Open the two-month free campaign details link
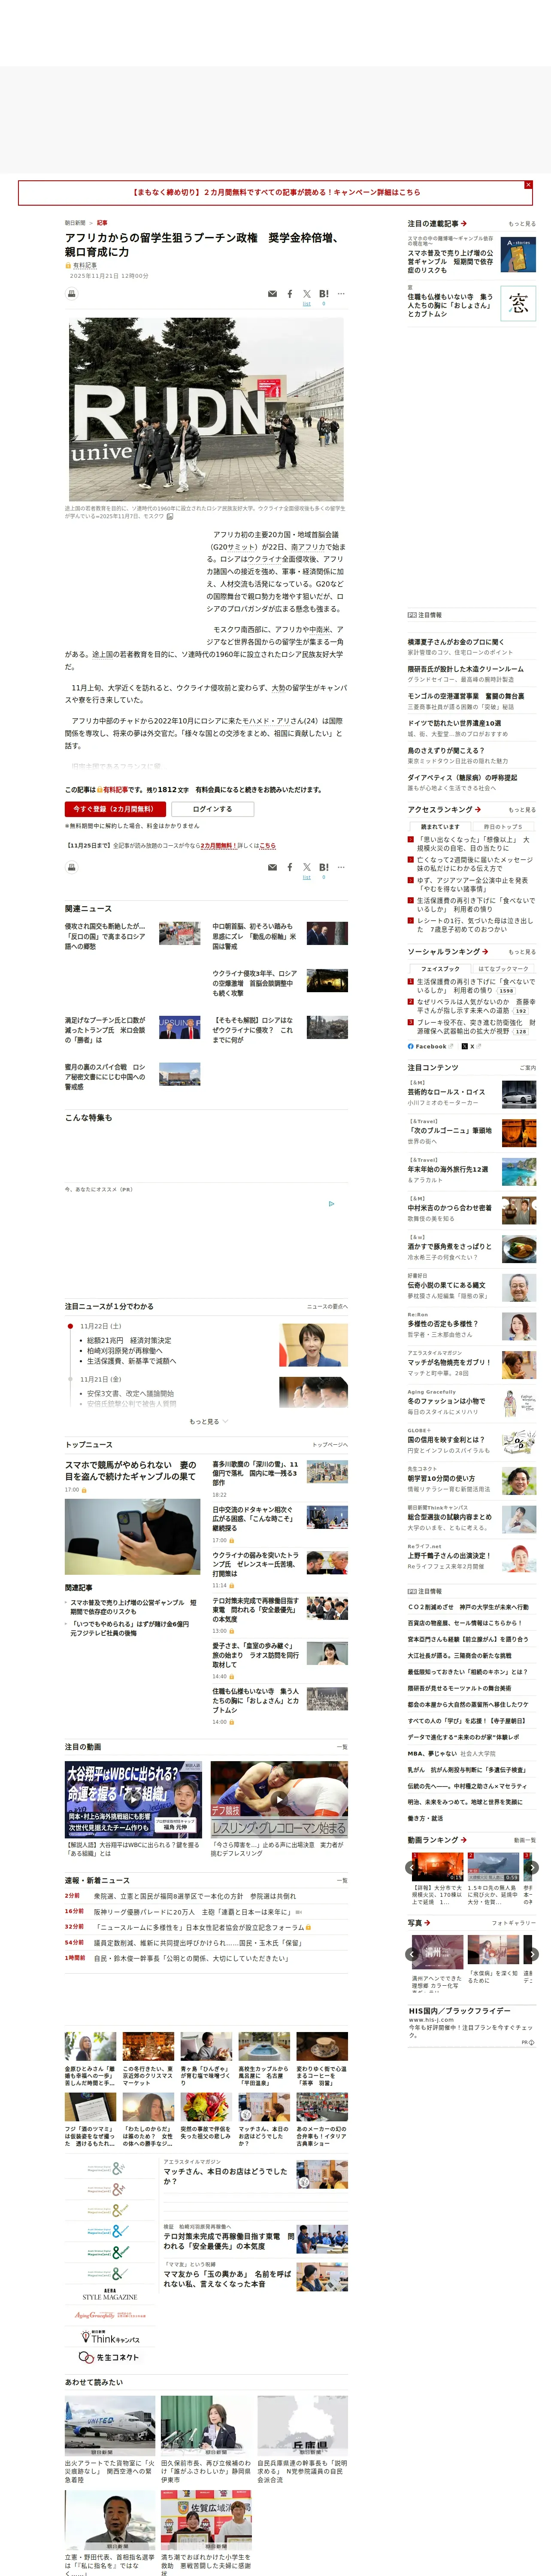This screenshot has height=2576, width=551. [x=276, y=192]
